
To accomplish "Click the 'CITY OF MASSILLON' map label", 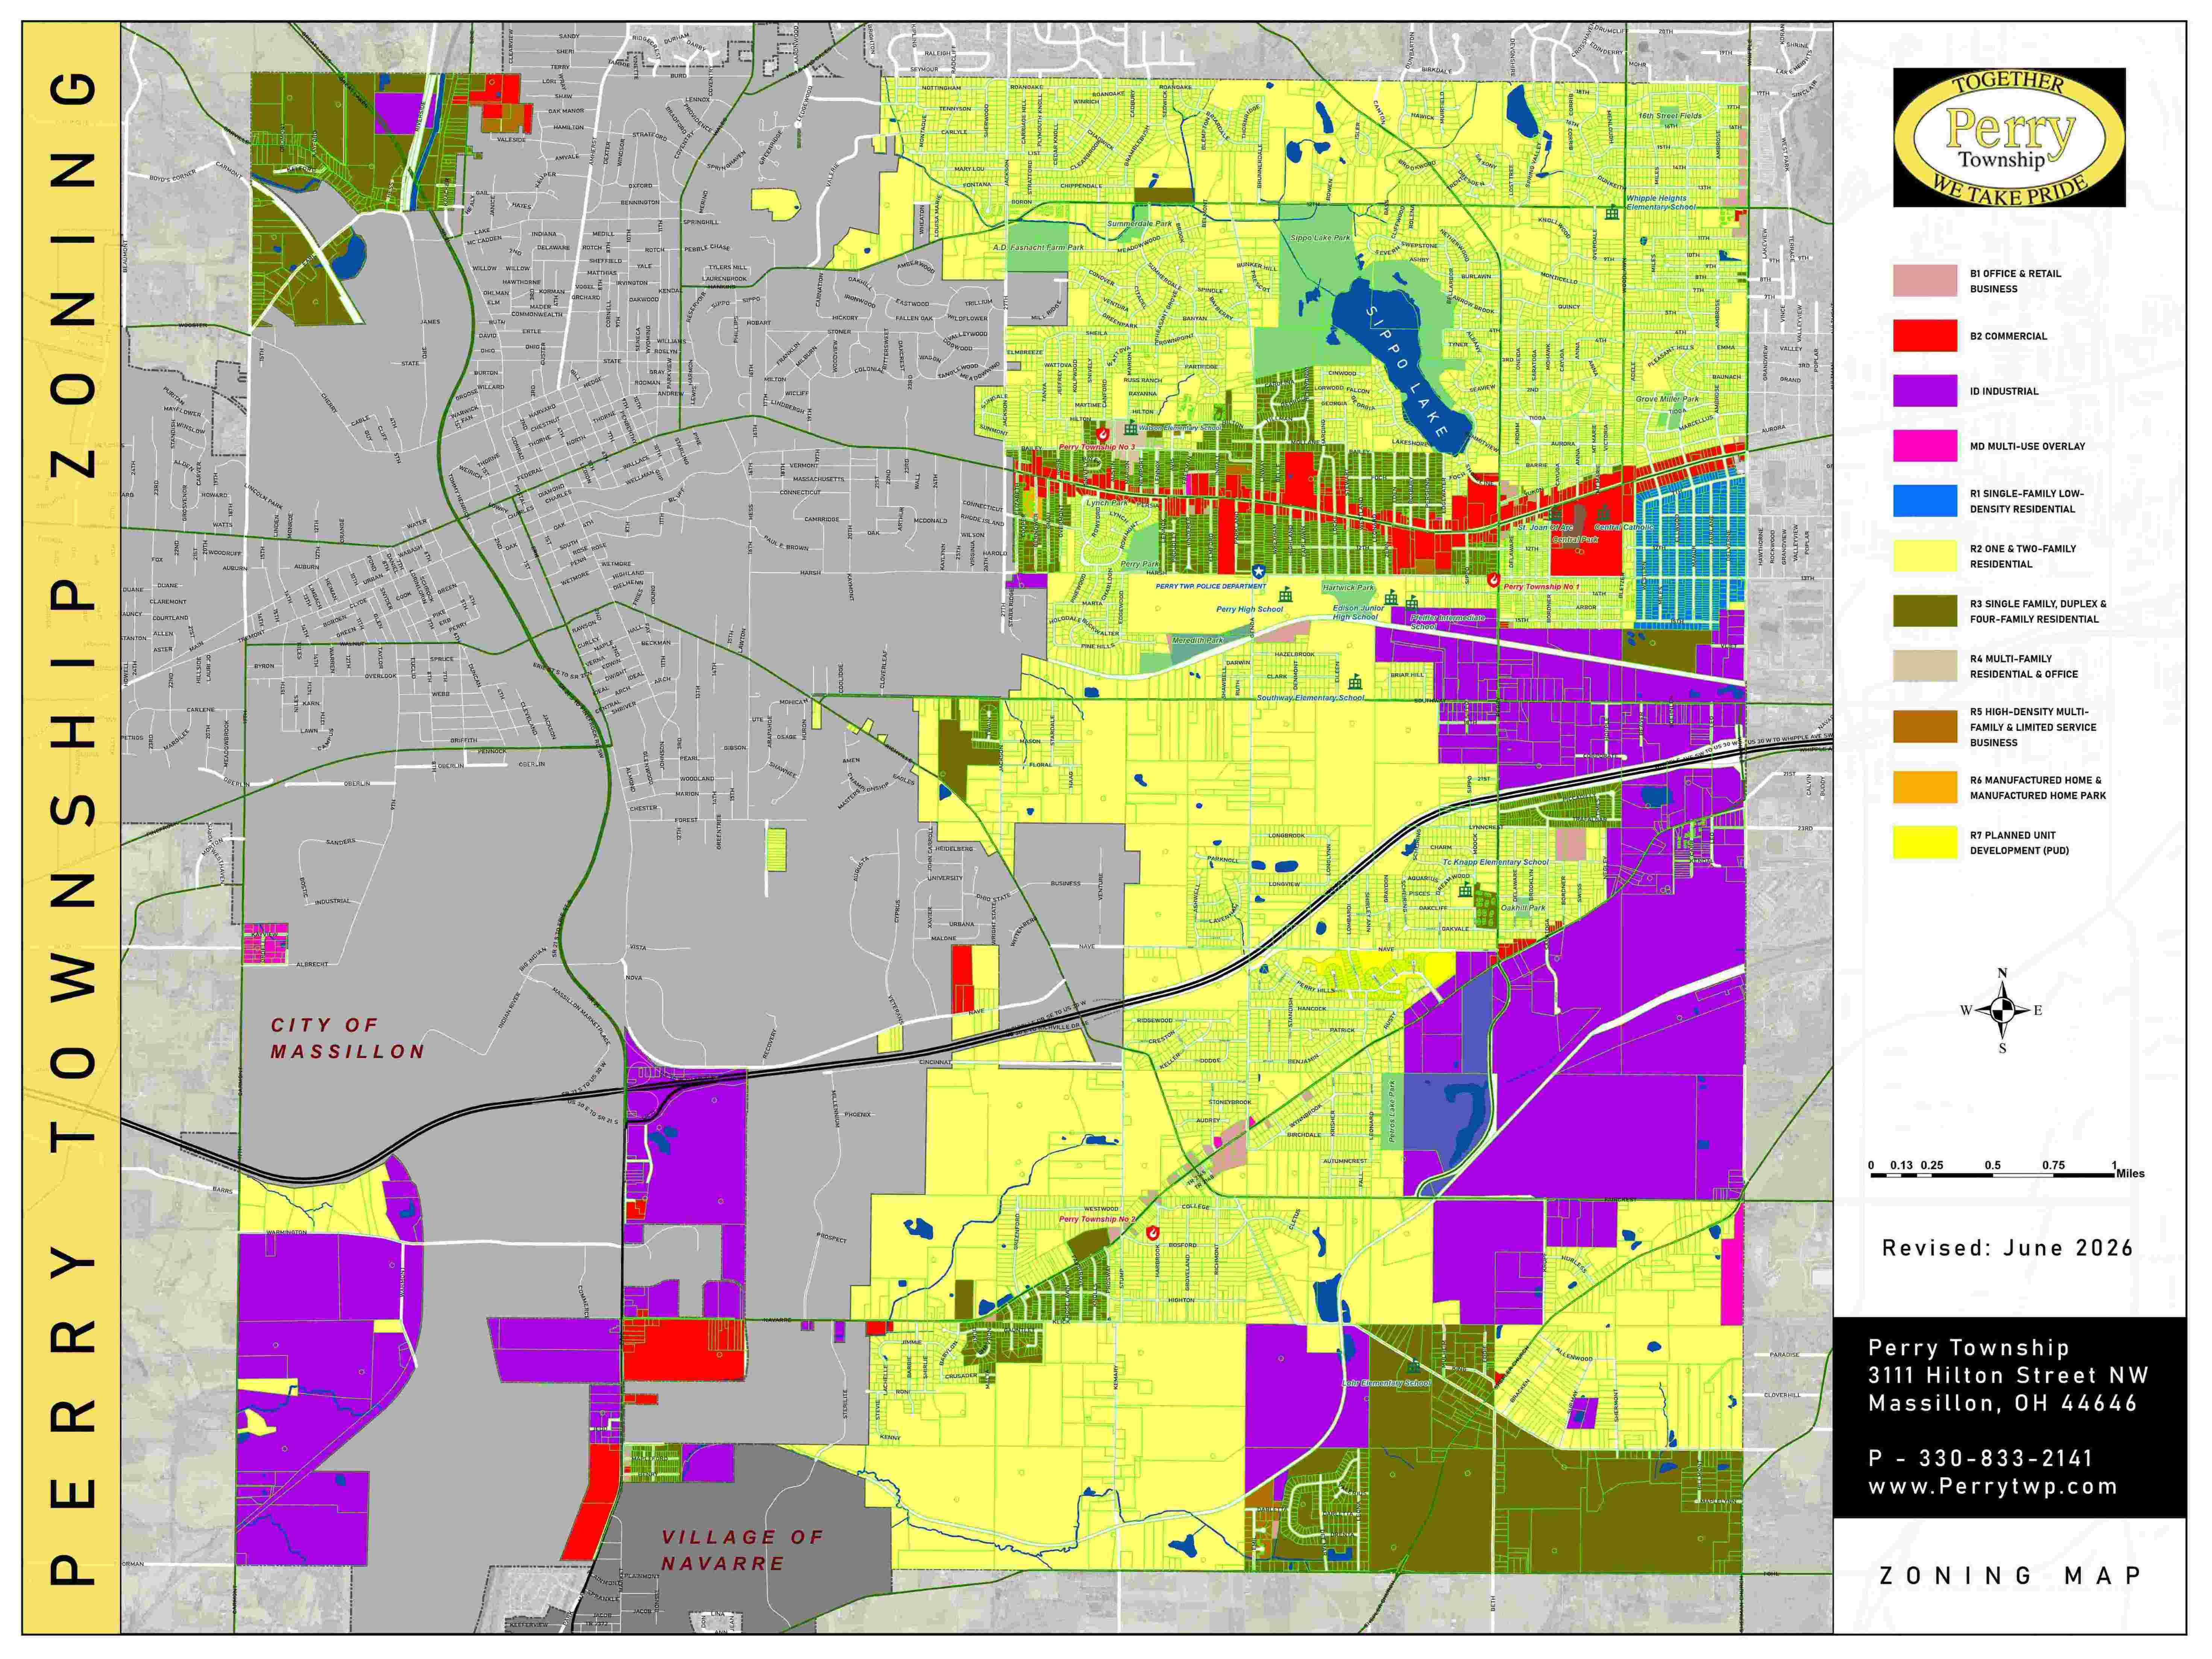I will coord(348,1038).
